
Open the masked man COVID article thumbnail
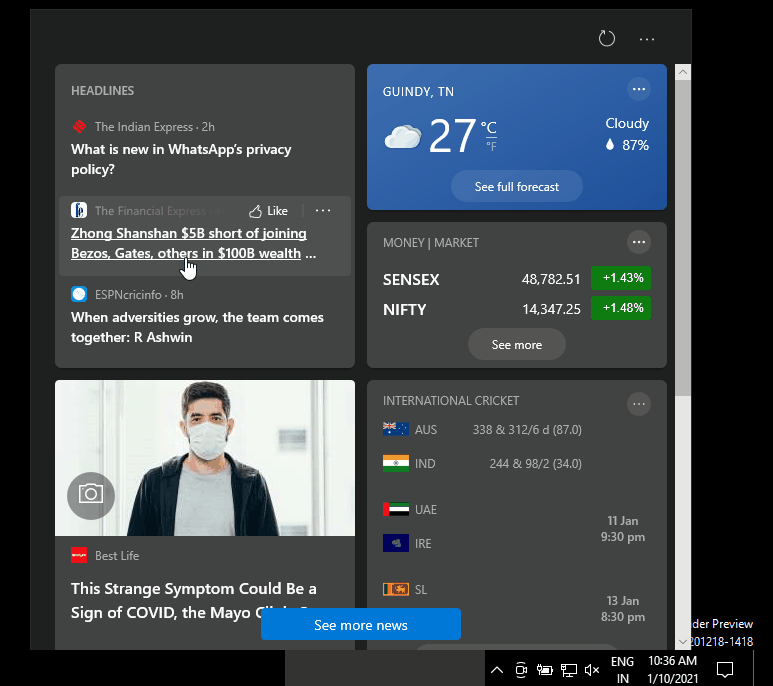pos(205,457)
